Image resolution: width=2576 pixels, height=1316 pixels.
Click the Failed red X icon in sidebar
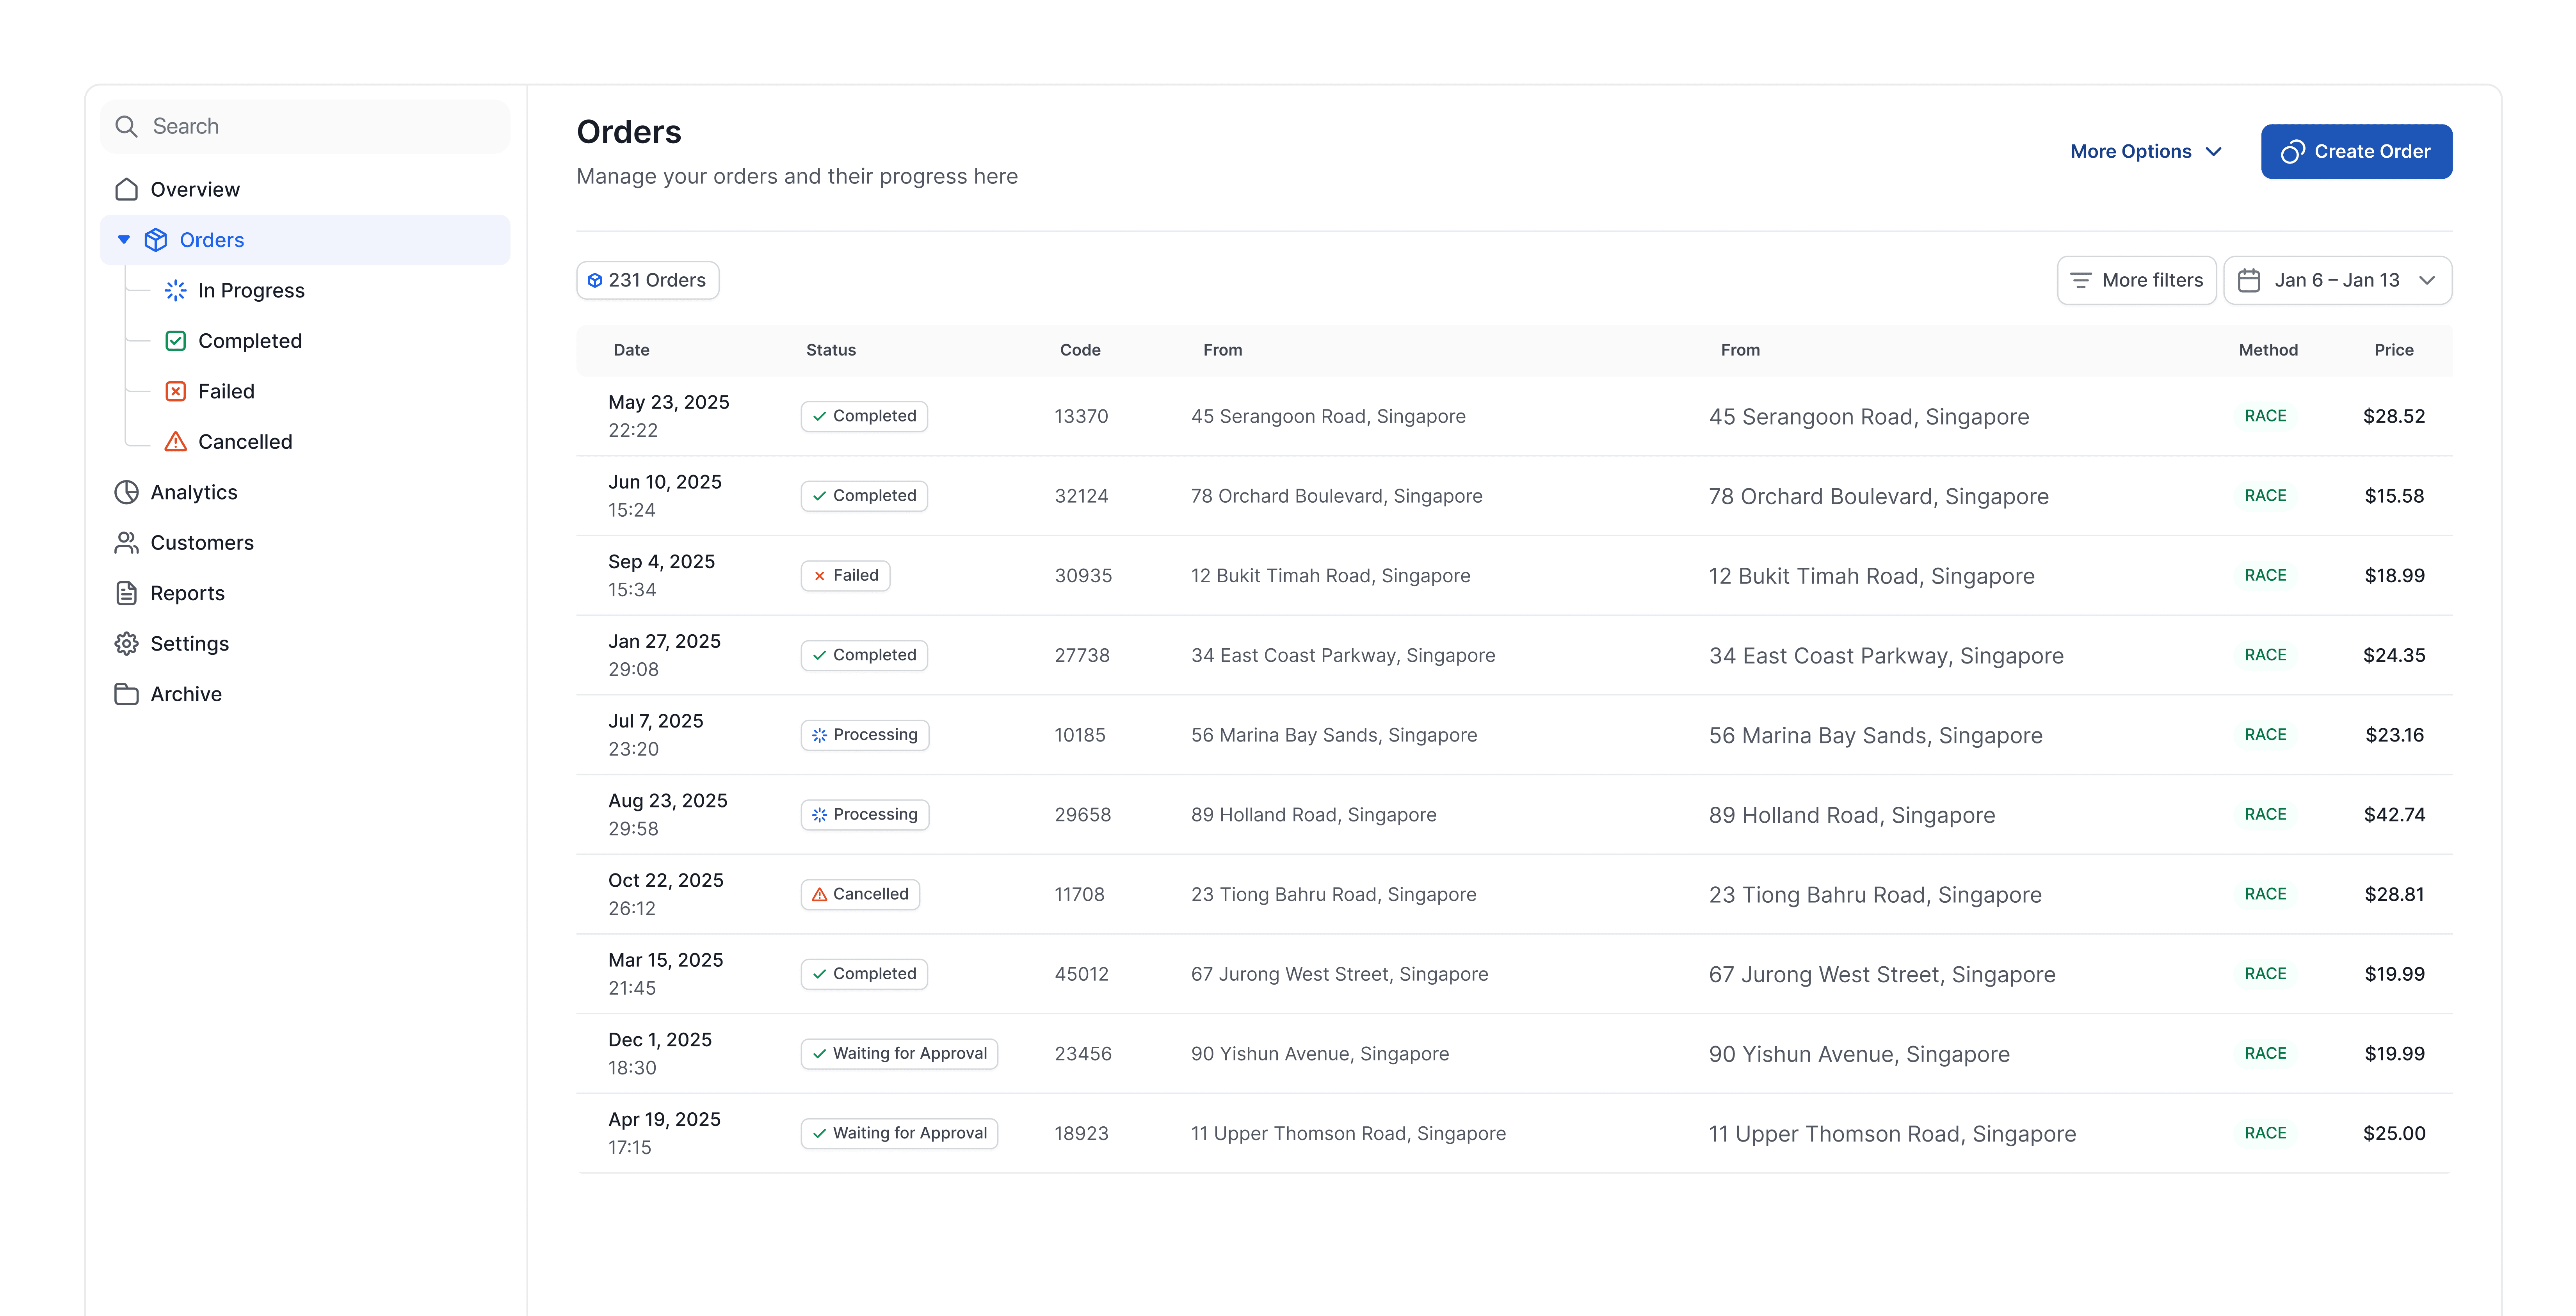click(x=175, y=391)
